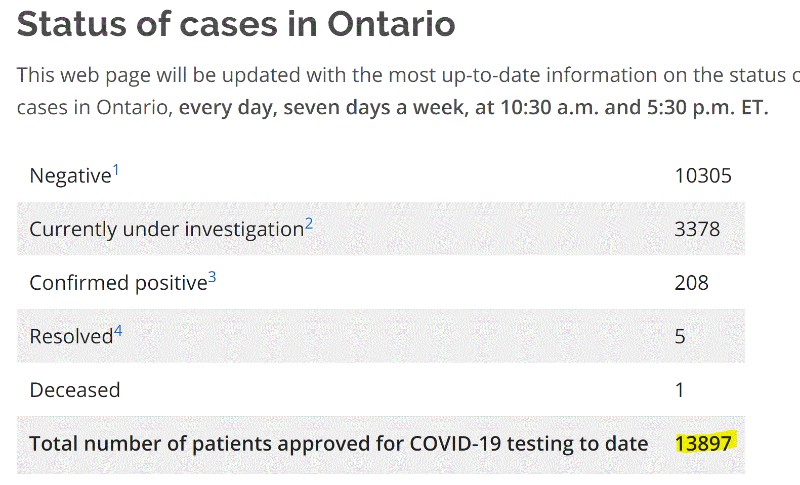Image resolution: width=800 pixels, height=485 pixels.
Task: Click the Total number of patients approved label
Action: point(339,444)
